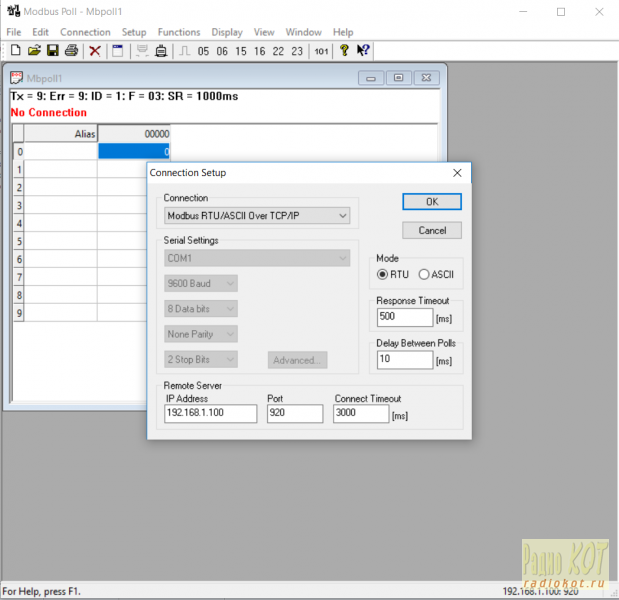Open the 2 Stop Bits dropdown
The image size is (619, 600).
201,359
